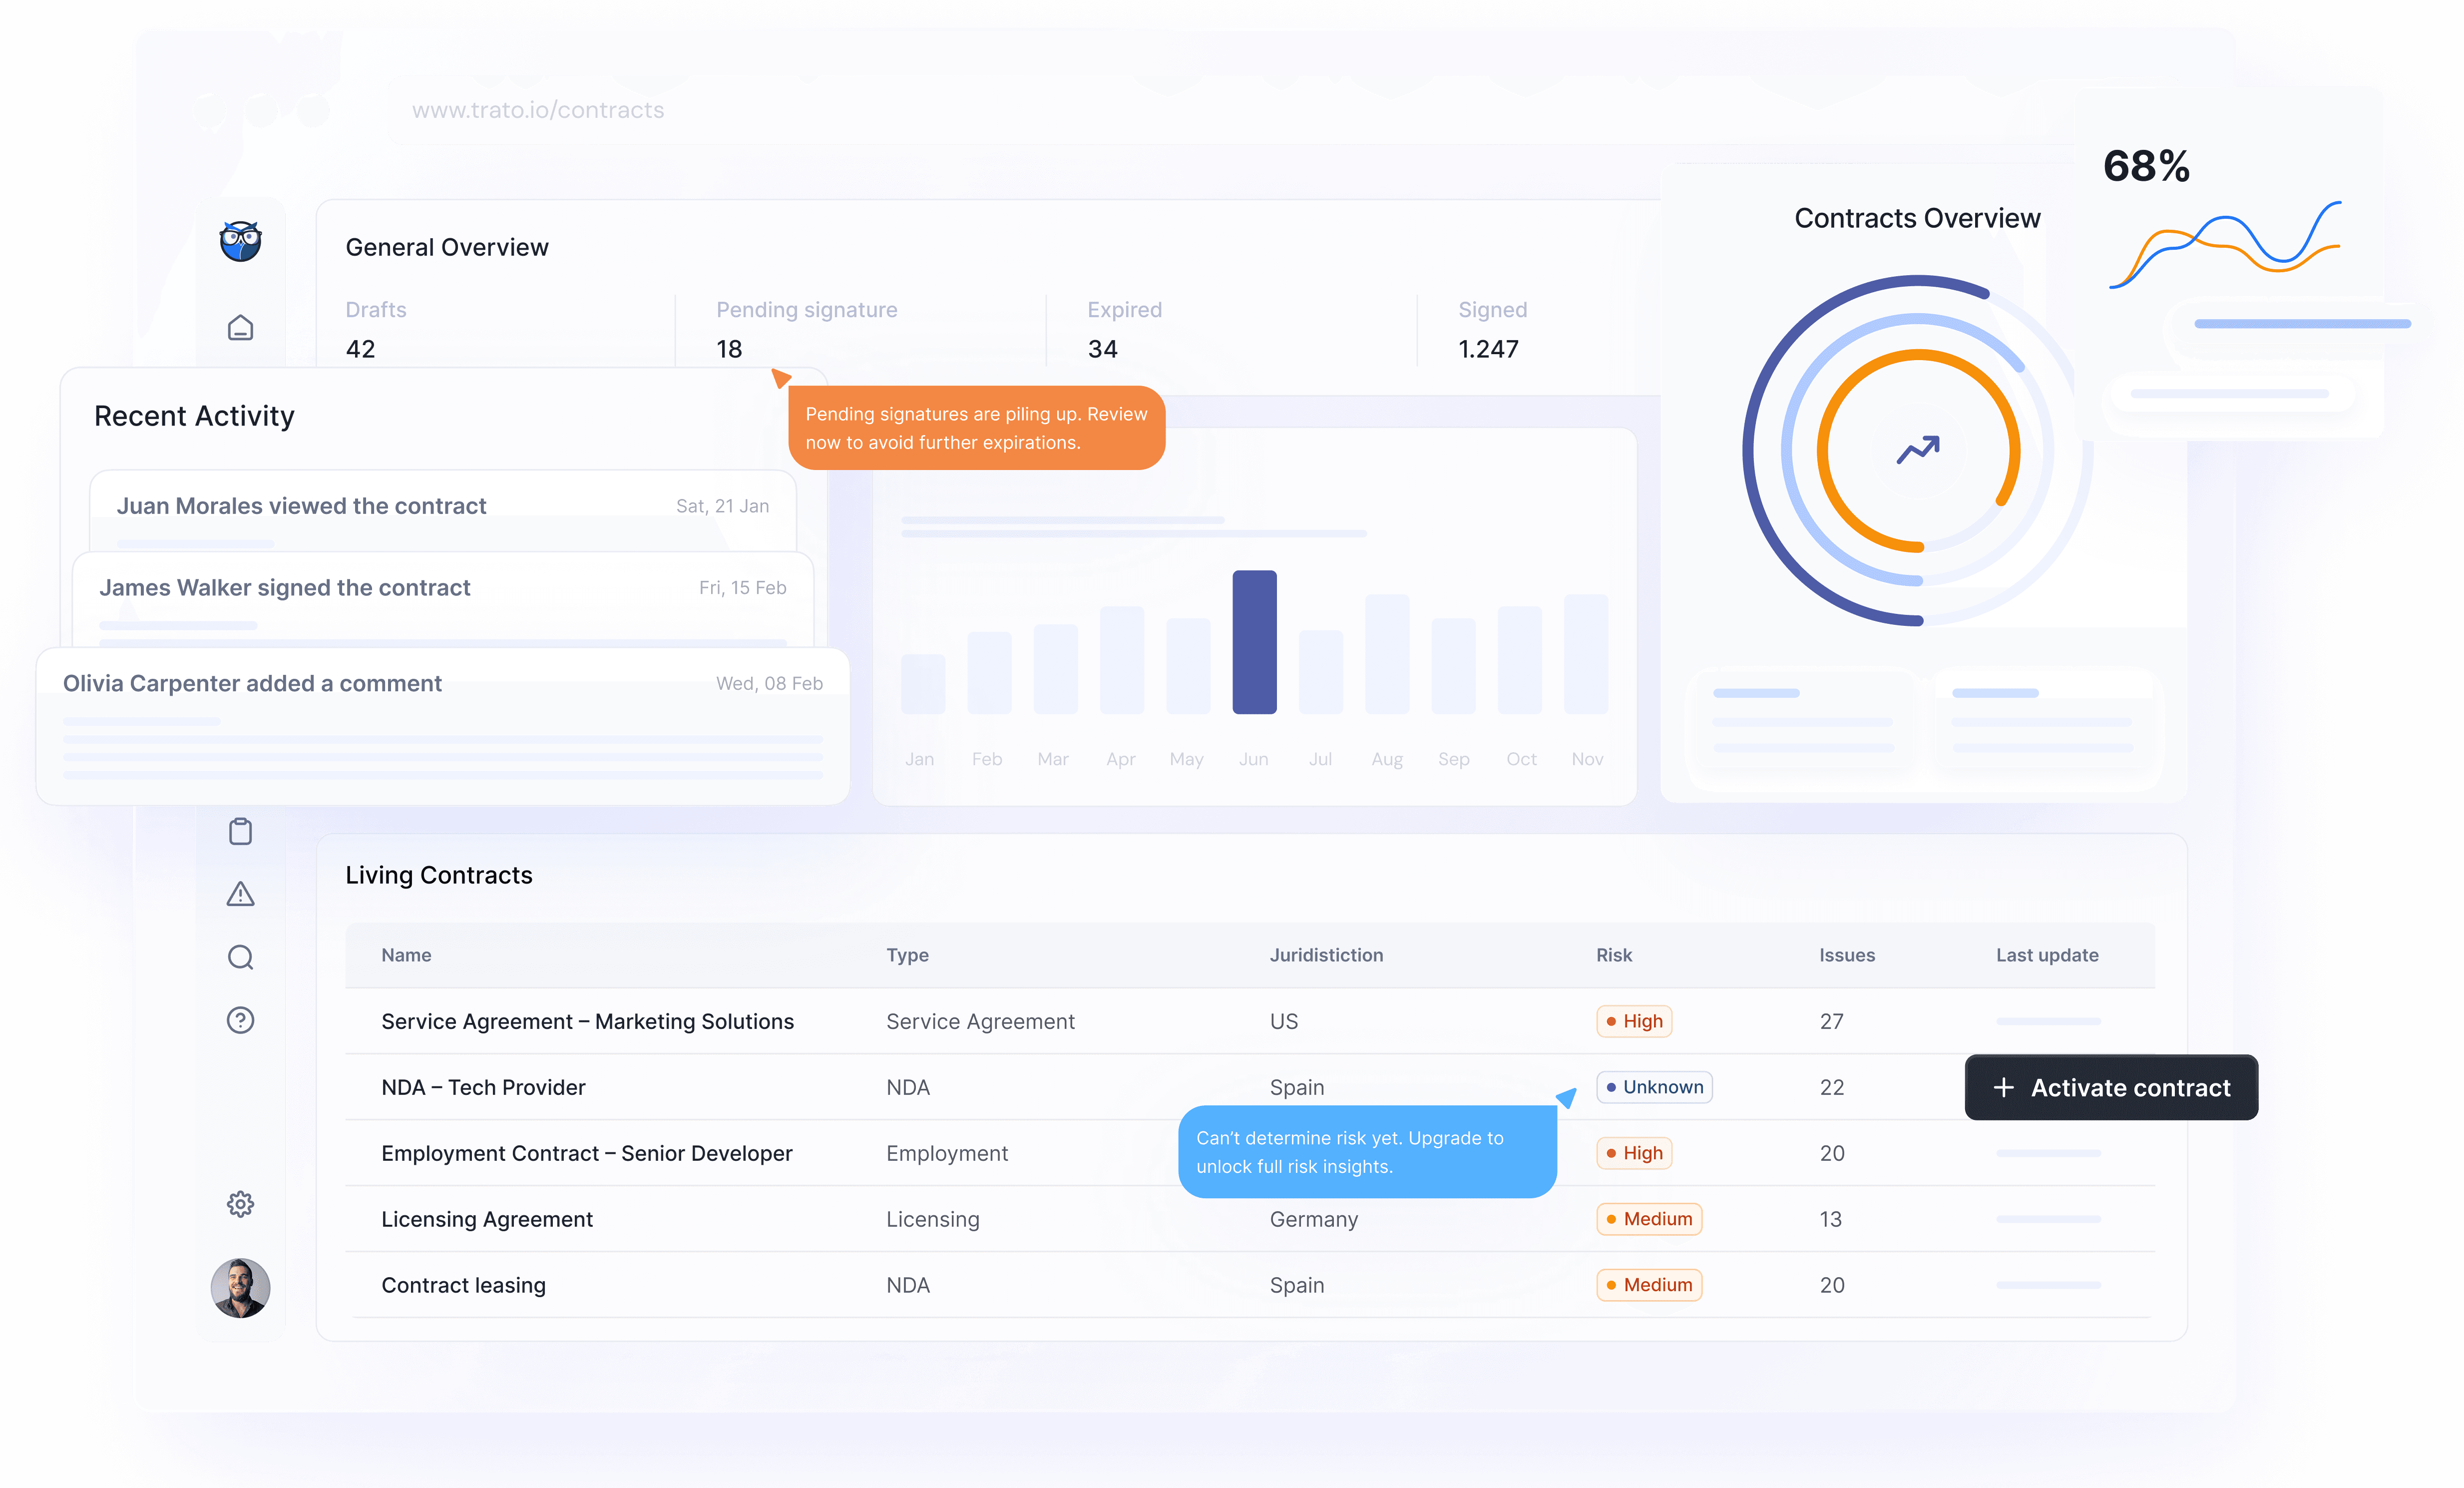2464x1488 pixels.
Task: Click the Jun bar in the monthly chart
Action: [x=1254, y=641]
